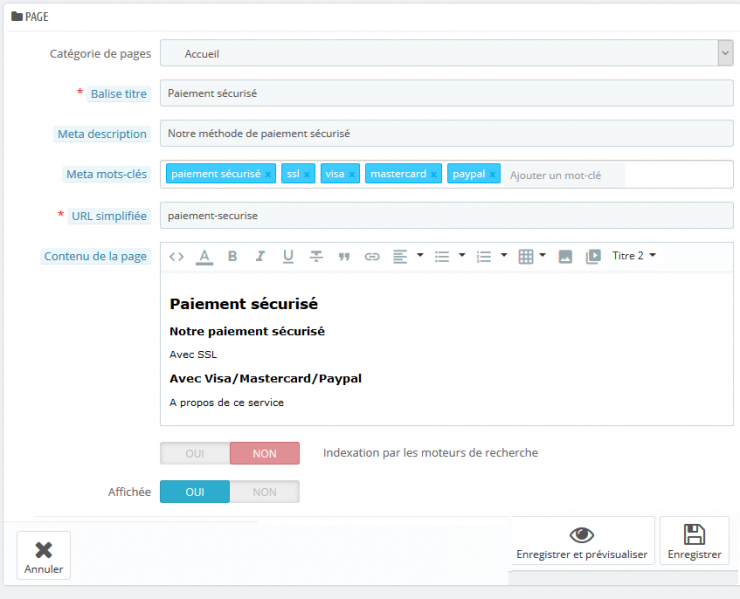Click 'Avec Visa/Mastercard/Paypal' heading
This screenshot has width=740, height=599.
265,379
